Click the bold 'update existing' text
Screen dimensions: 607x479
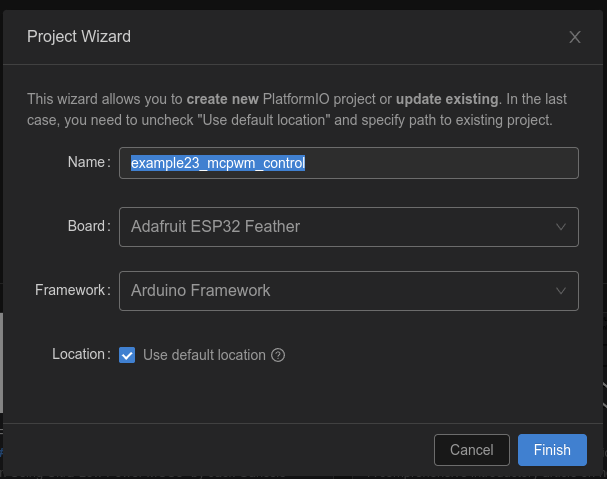pyautogui.click(x=446, y=99)
